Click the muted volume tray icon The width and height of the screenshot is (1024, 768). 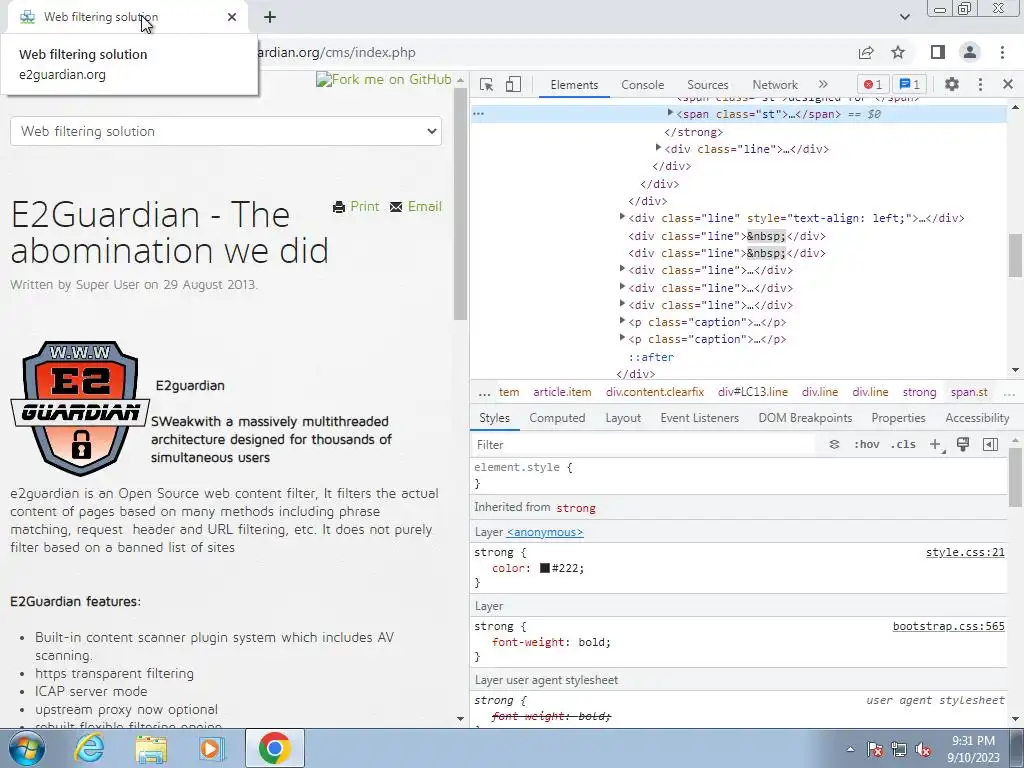pos(923,750)
